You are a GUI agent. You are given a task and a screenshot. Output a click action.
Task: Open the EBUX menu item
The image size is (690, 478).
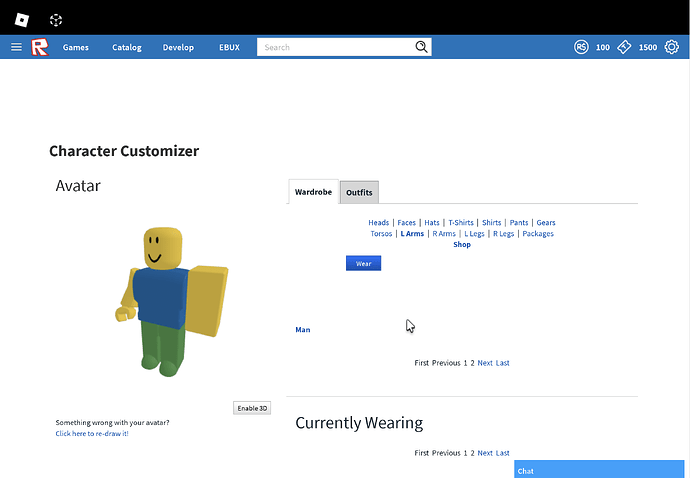point(229,47)
